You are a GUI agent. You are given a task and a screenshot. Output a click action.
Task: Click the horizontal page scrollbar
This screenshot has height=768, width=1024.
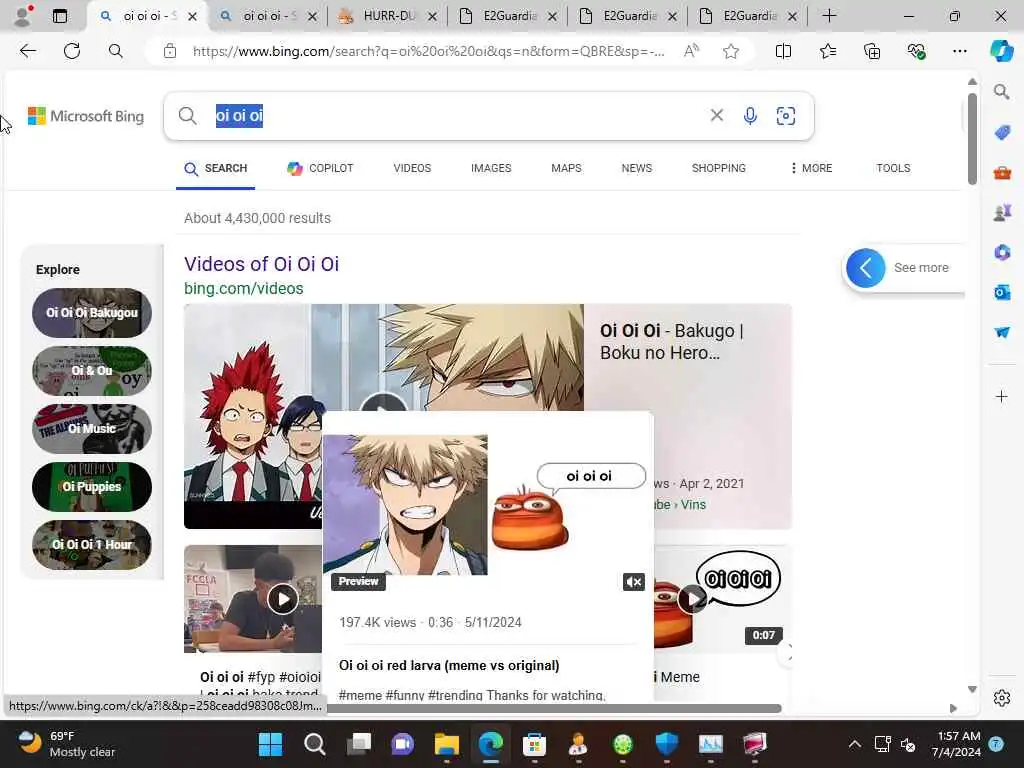click(554, 709)
